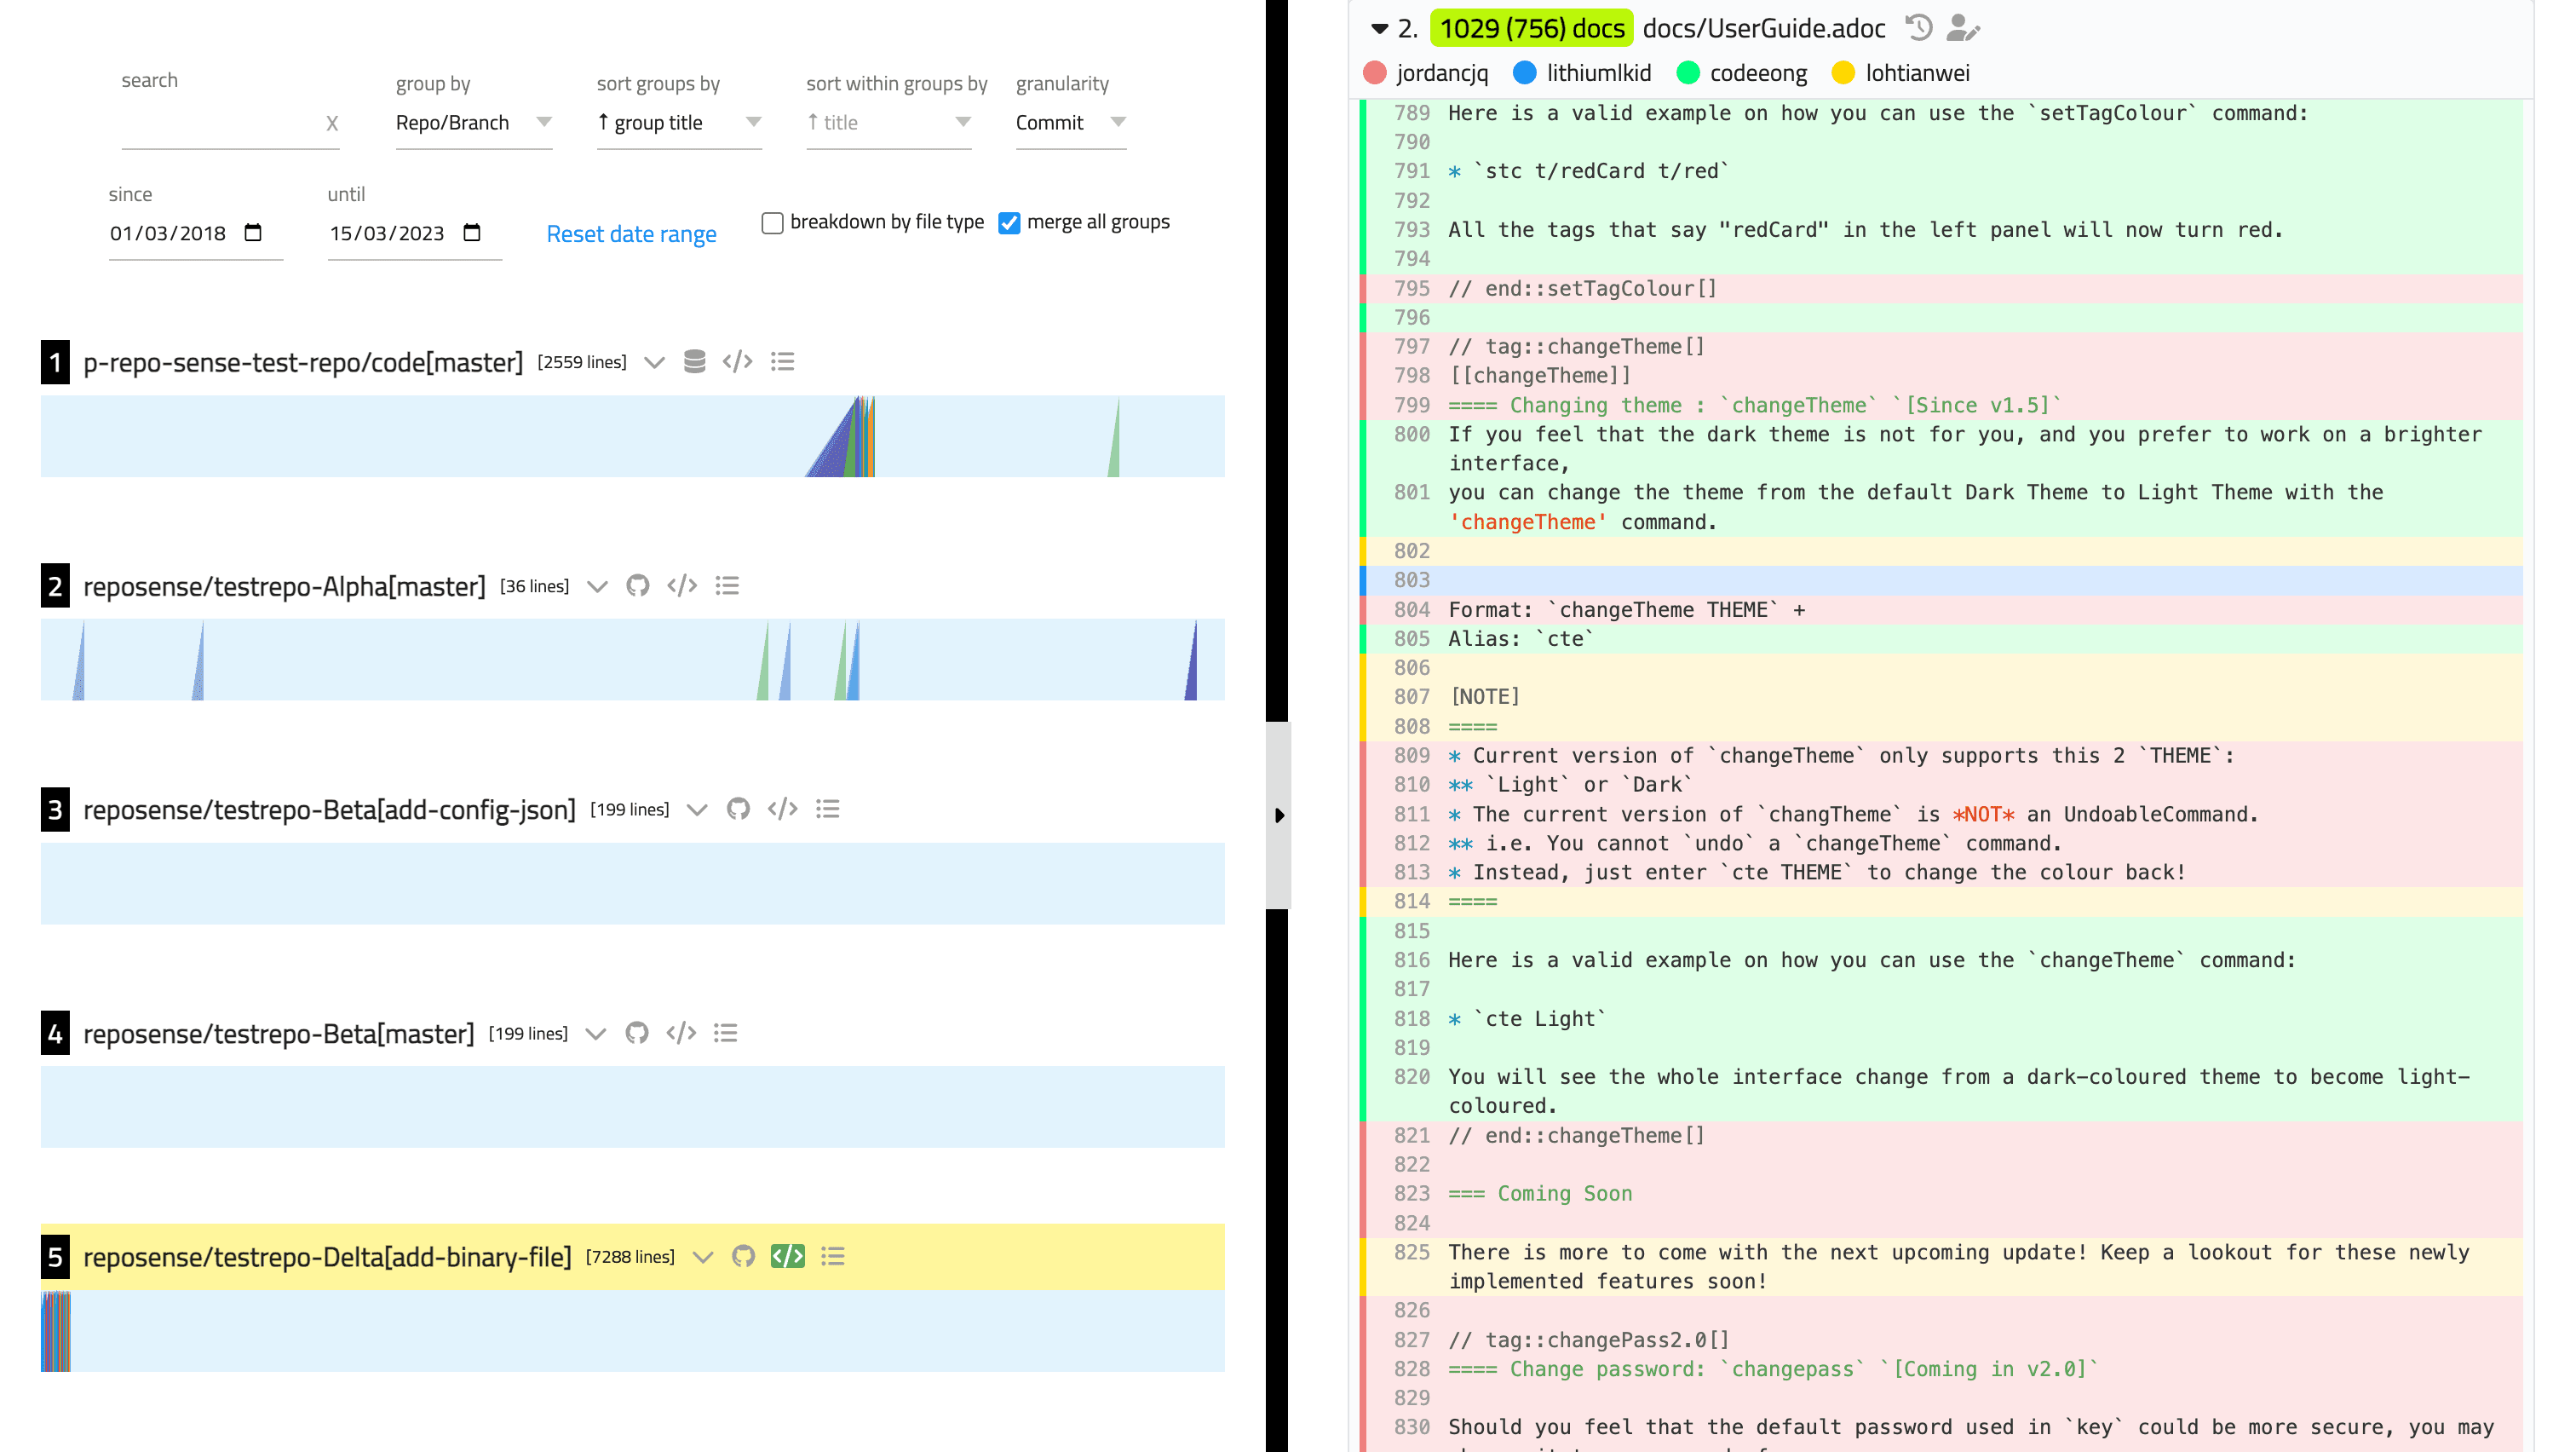
Task: Clear search with X button
Action: [x=332, y=123]
